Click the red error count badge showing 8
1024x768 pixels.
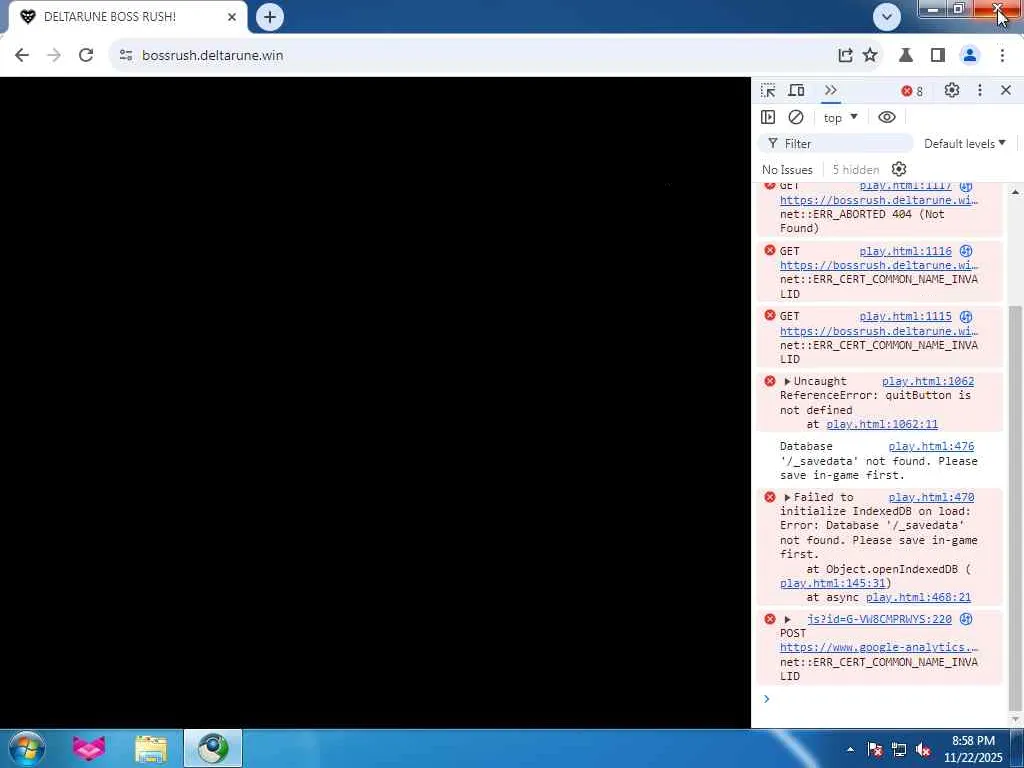coord(912,91)
